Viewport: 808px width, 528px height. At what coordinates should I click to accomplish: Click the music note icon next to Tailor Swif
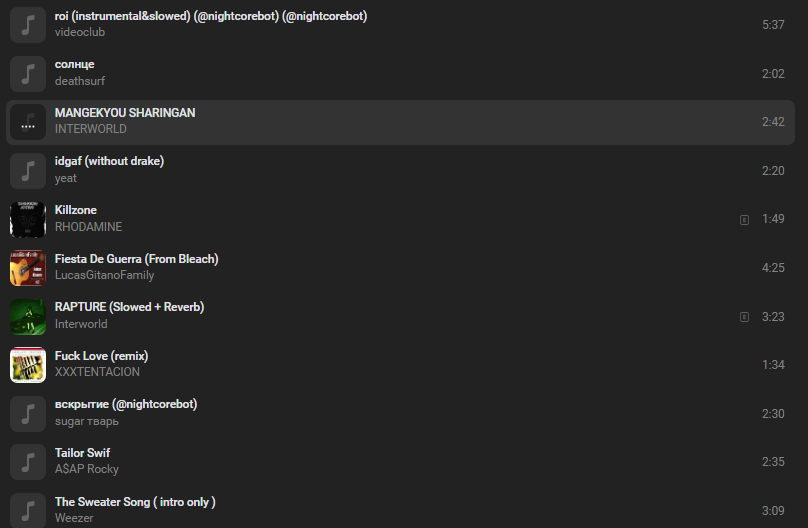coord(28,461)
